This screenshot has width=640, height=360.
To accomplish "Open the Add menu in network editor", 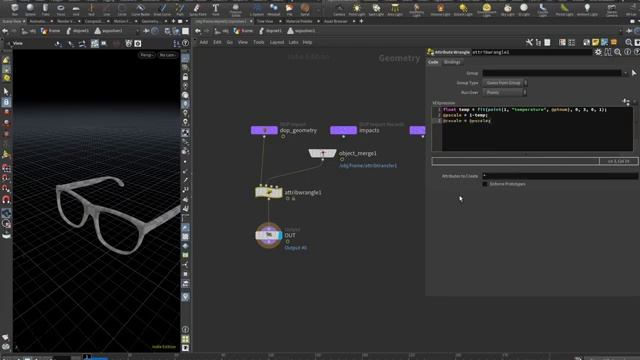I will click(x=204, y=42).
